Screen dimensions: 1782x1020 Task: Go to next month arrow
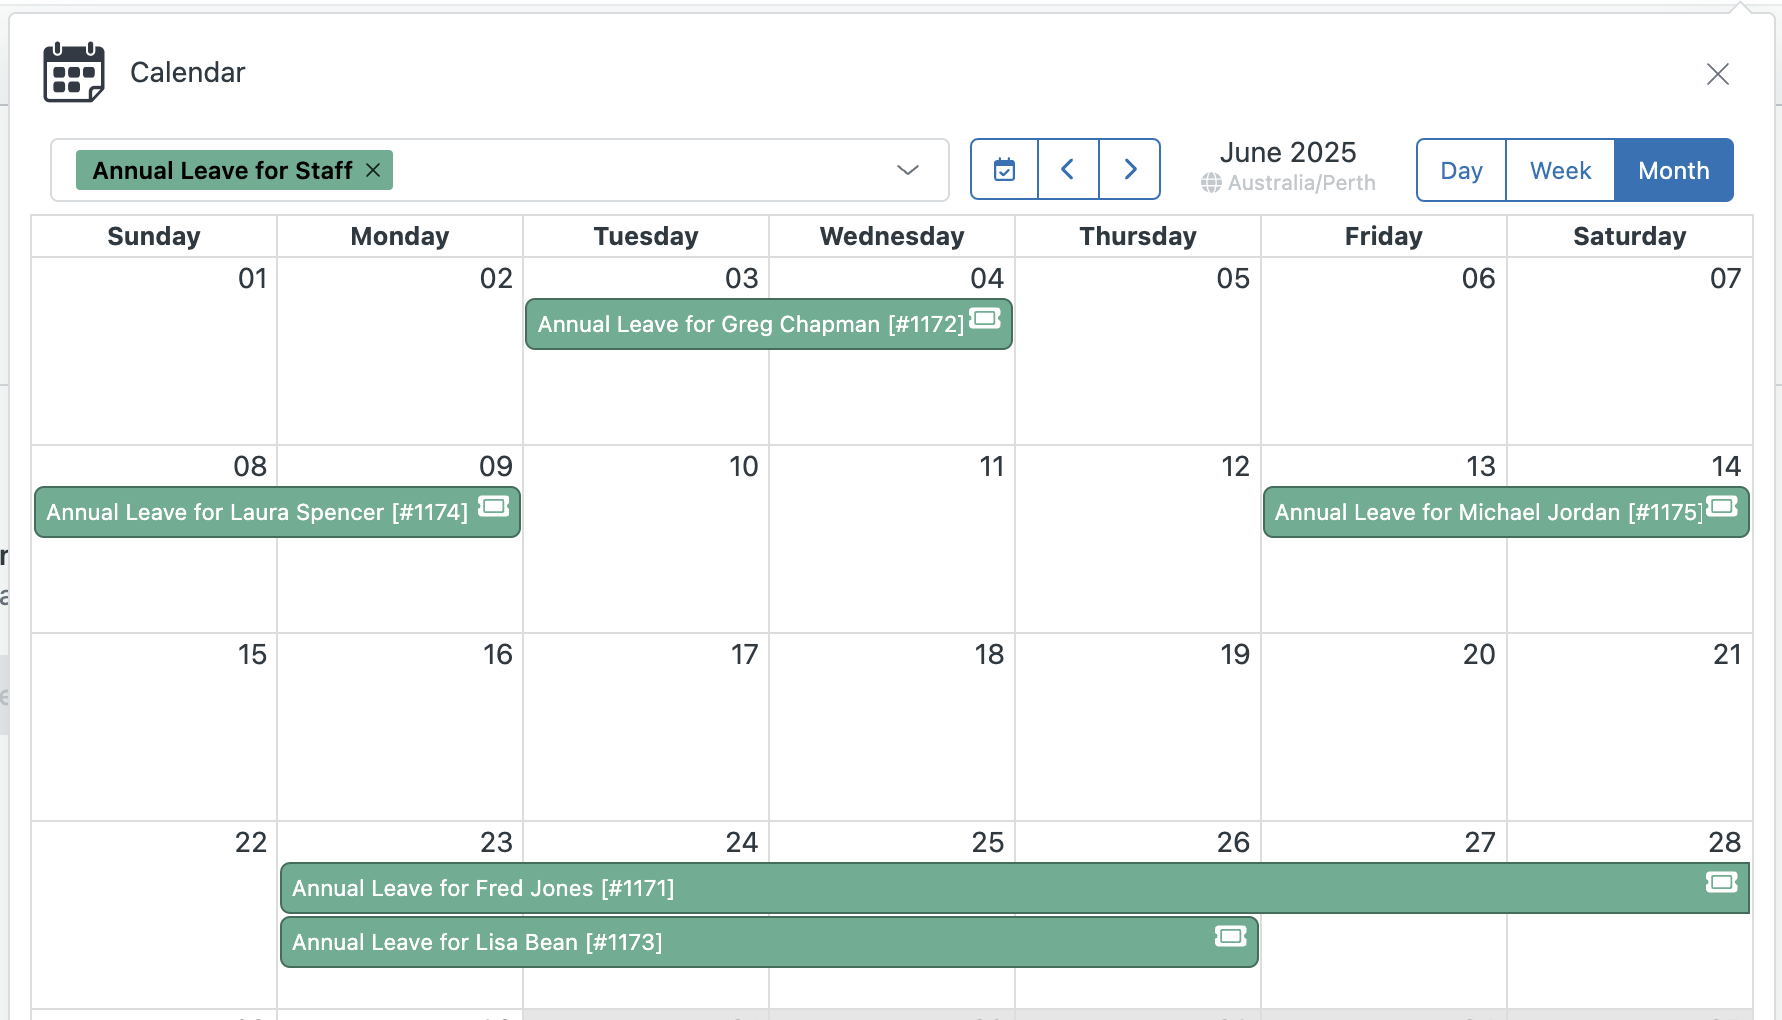click(1130, 170)
